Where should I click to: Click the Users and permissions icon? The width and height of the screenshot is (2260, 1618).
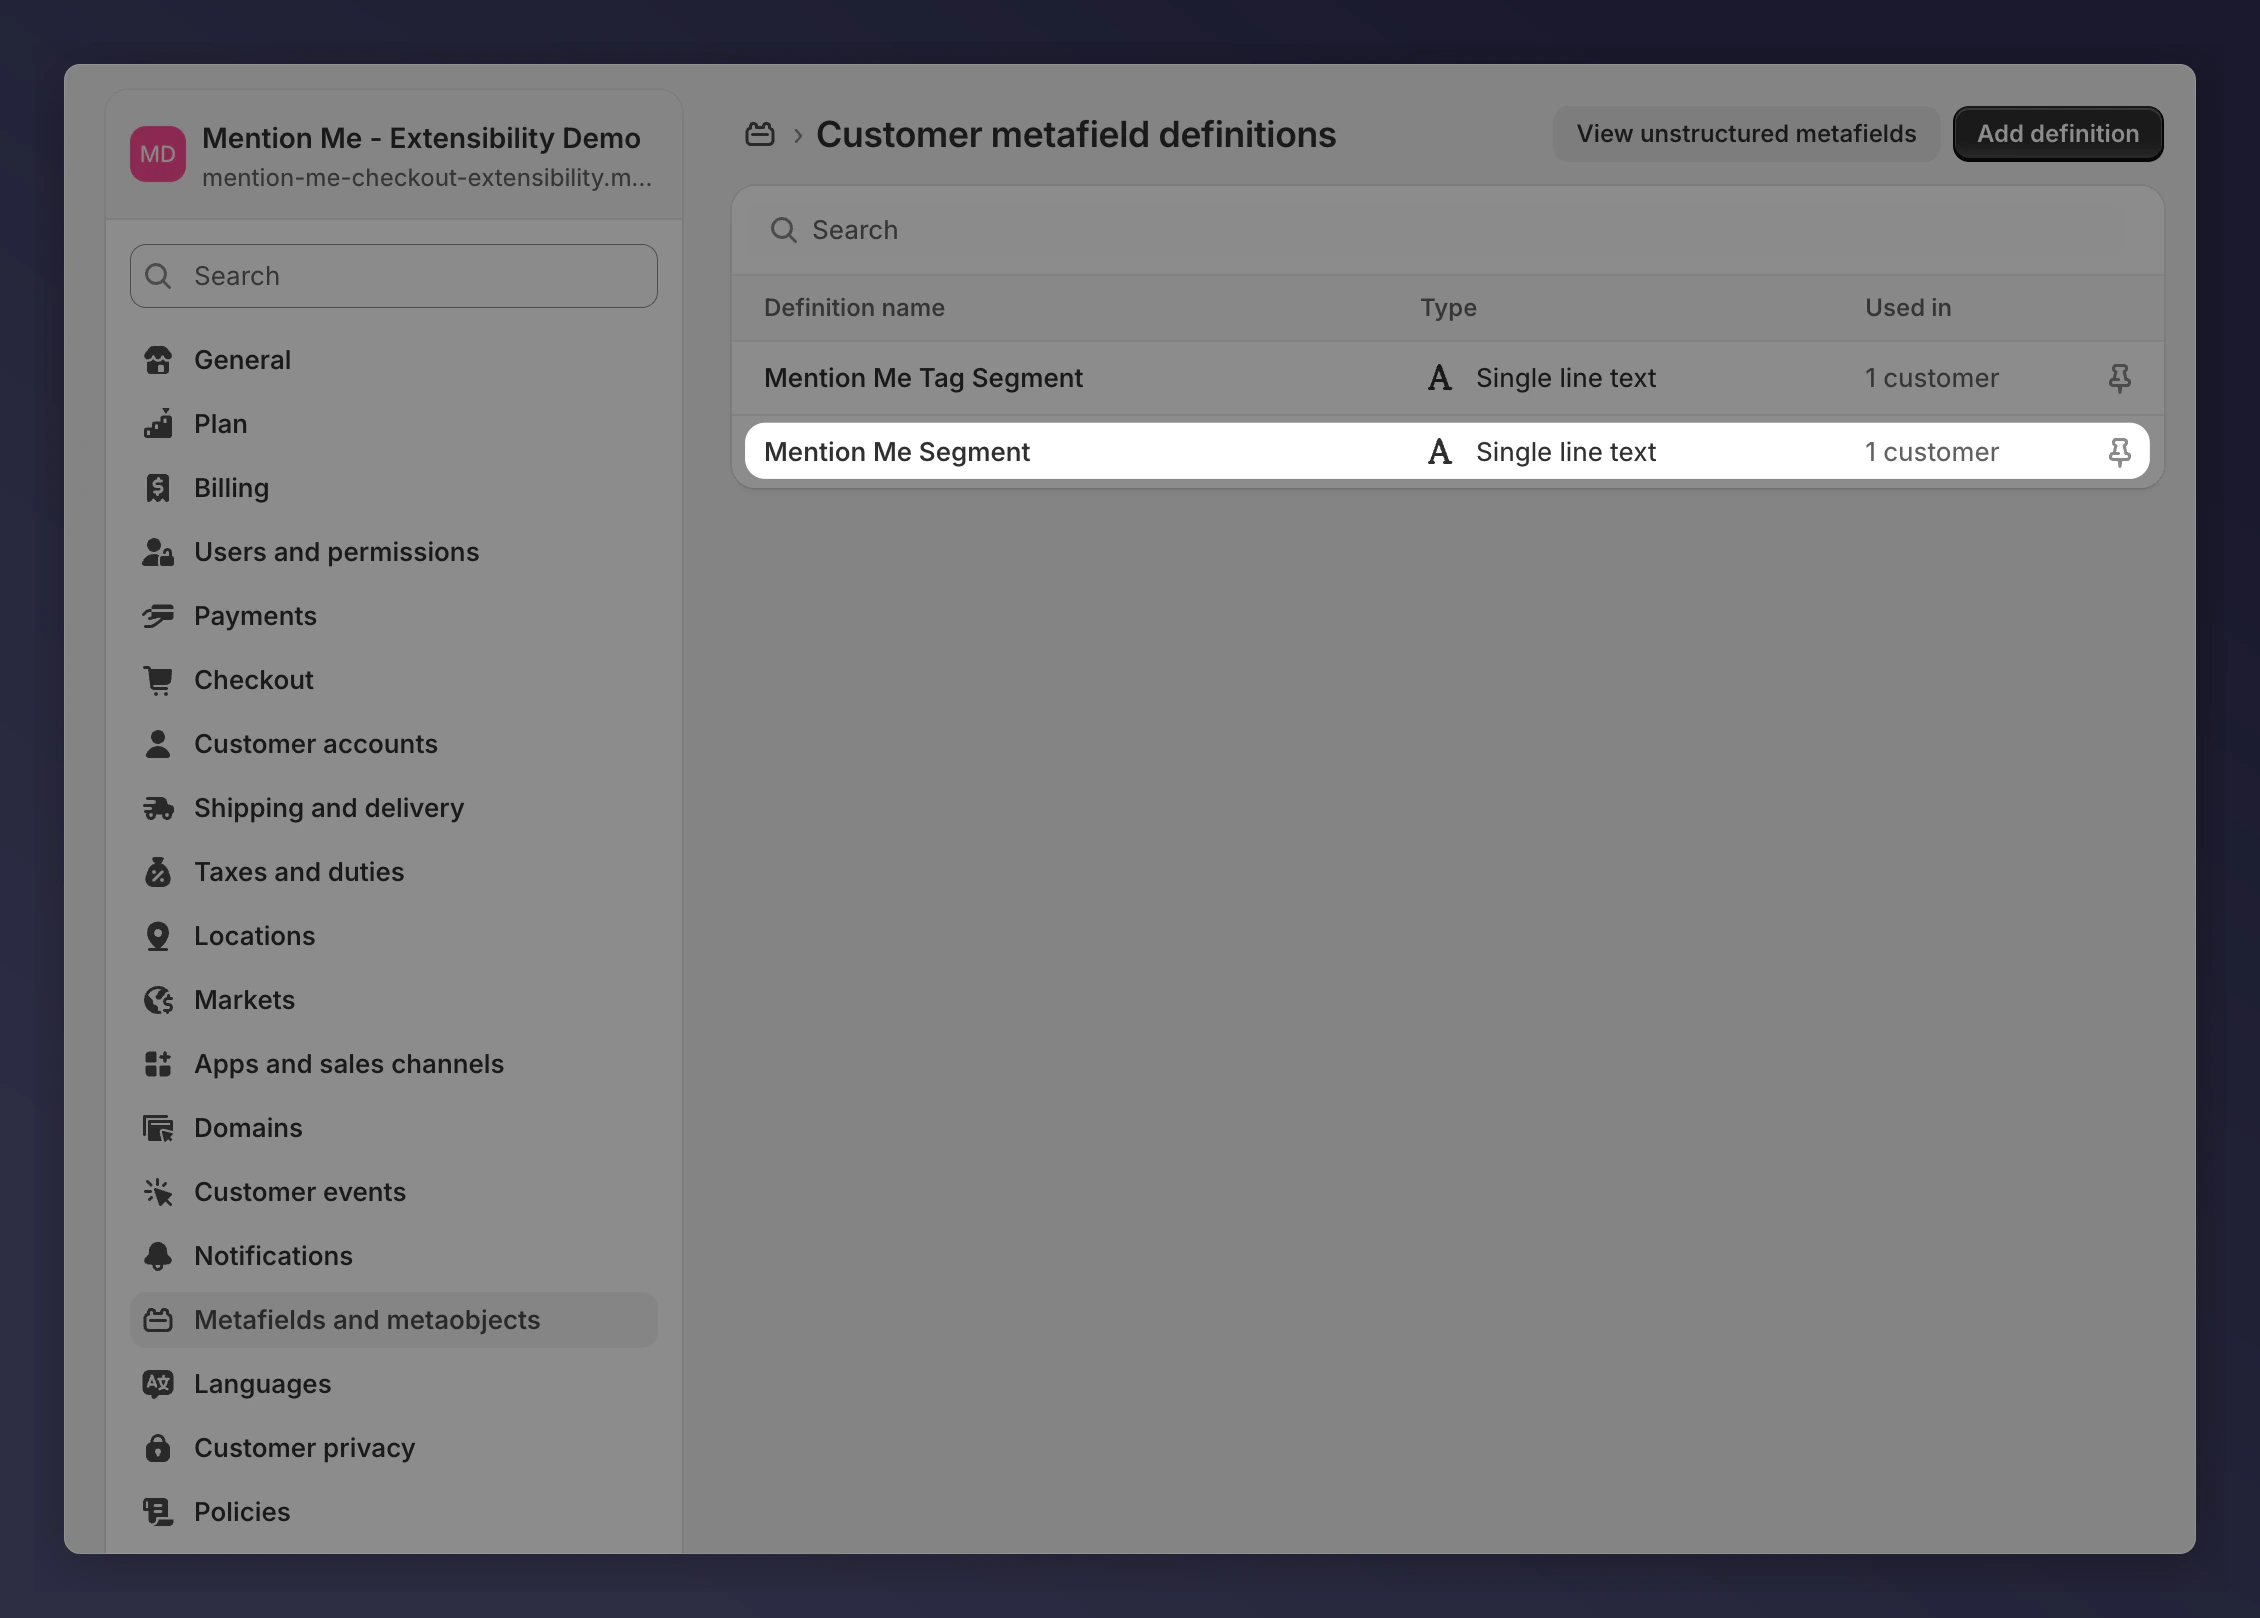coord(158,552)
